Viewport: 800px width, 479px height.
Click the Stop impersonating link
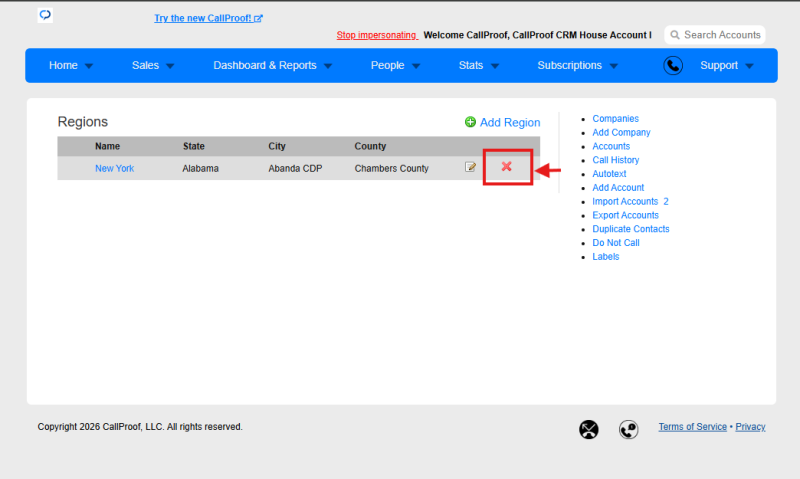[377, 35]
